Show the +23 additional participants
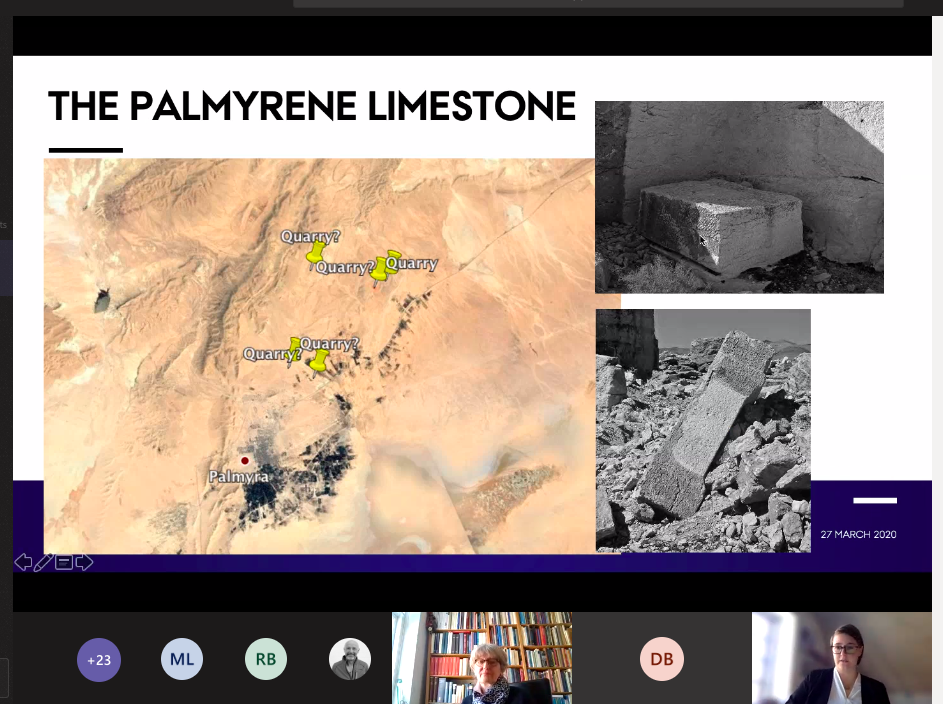Screen dimensions: 943x704 99,660
